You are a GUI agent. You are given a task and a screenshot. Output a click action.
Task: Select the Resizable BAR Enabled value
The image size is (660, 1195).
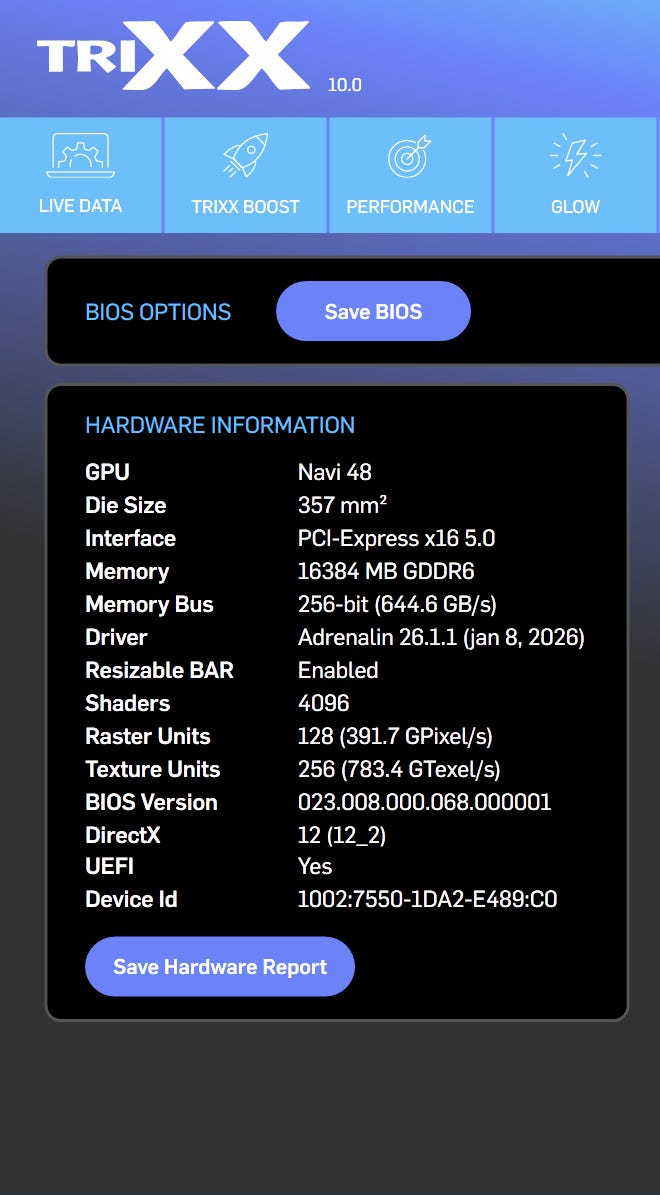click(338, 670)
